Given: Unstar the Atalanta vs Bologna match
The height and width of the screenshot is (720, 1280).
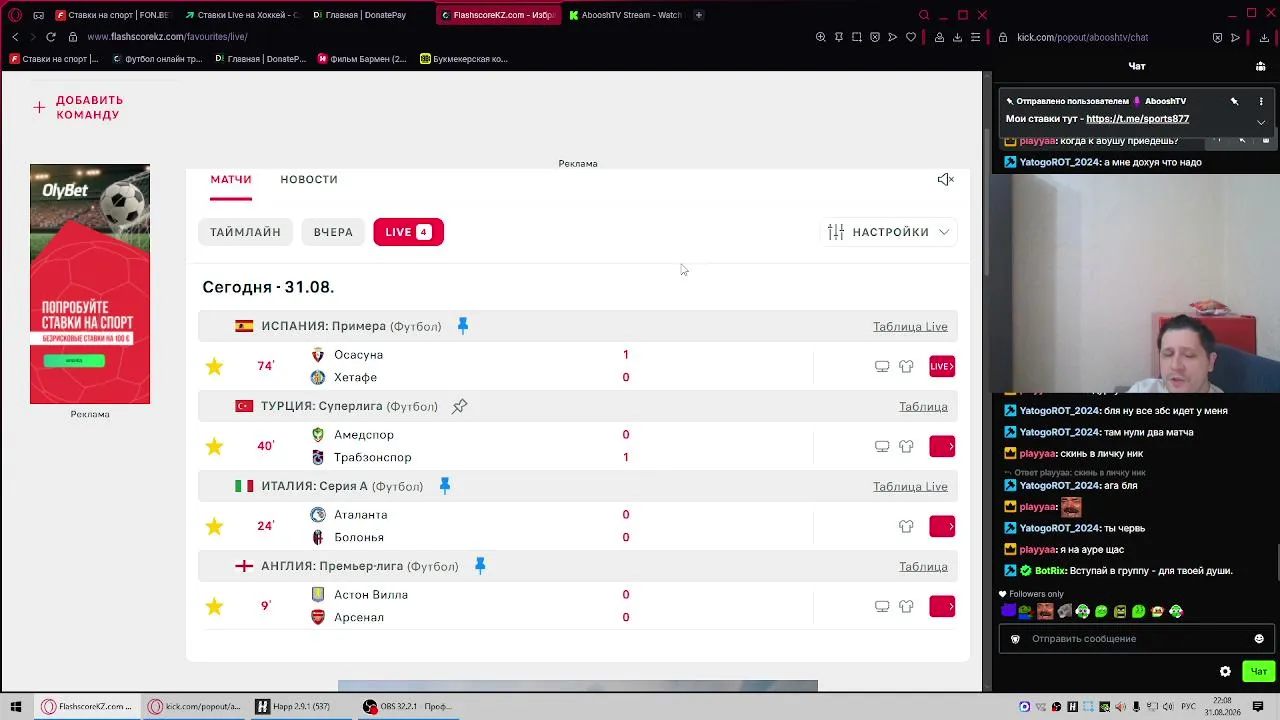Looking at the screenshot, I should [214, 526].
